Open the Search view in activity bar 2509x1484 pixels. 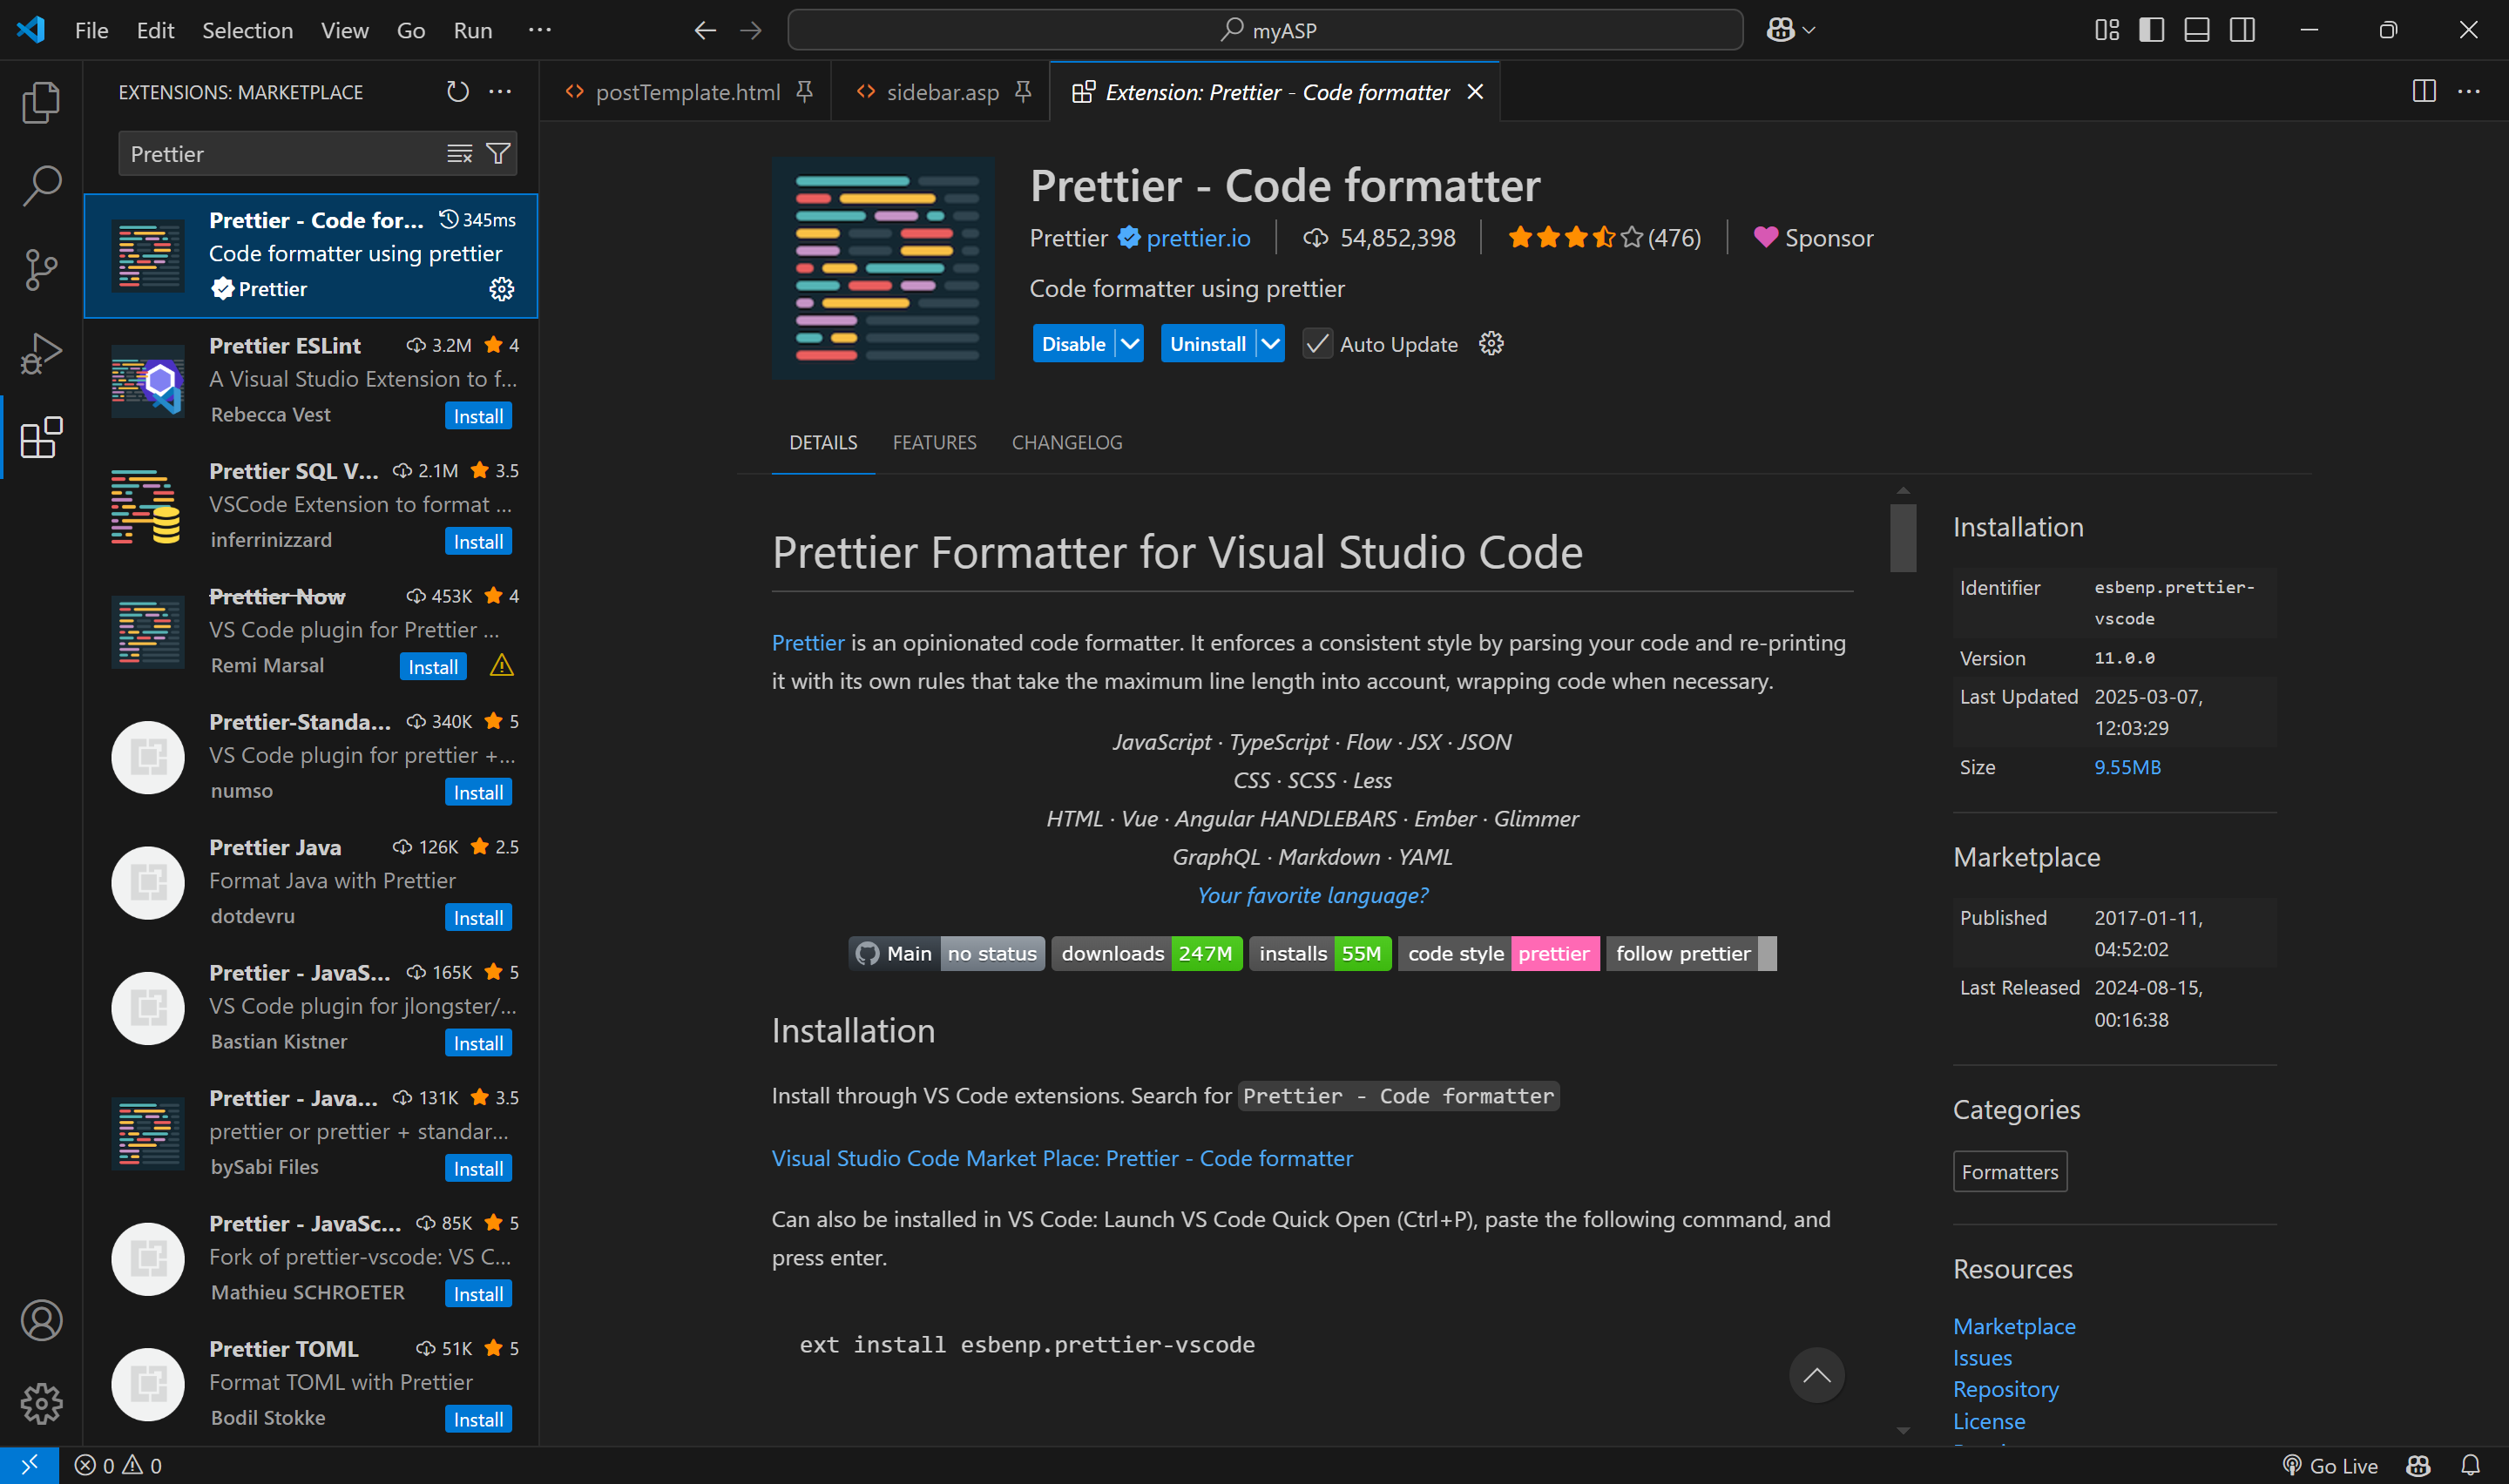pyautogui.click(x=41, y=186)
